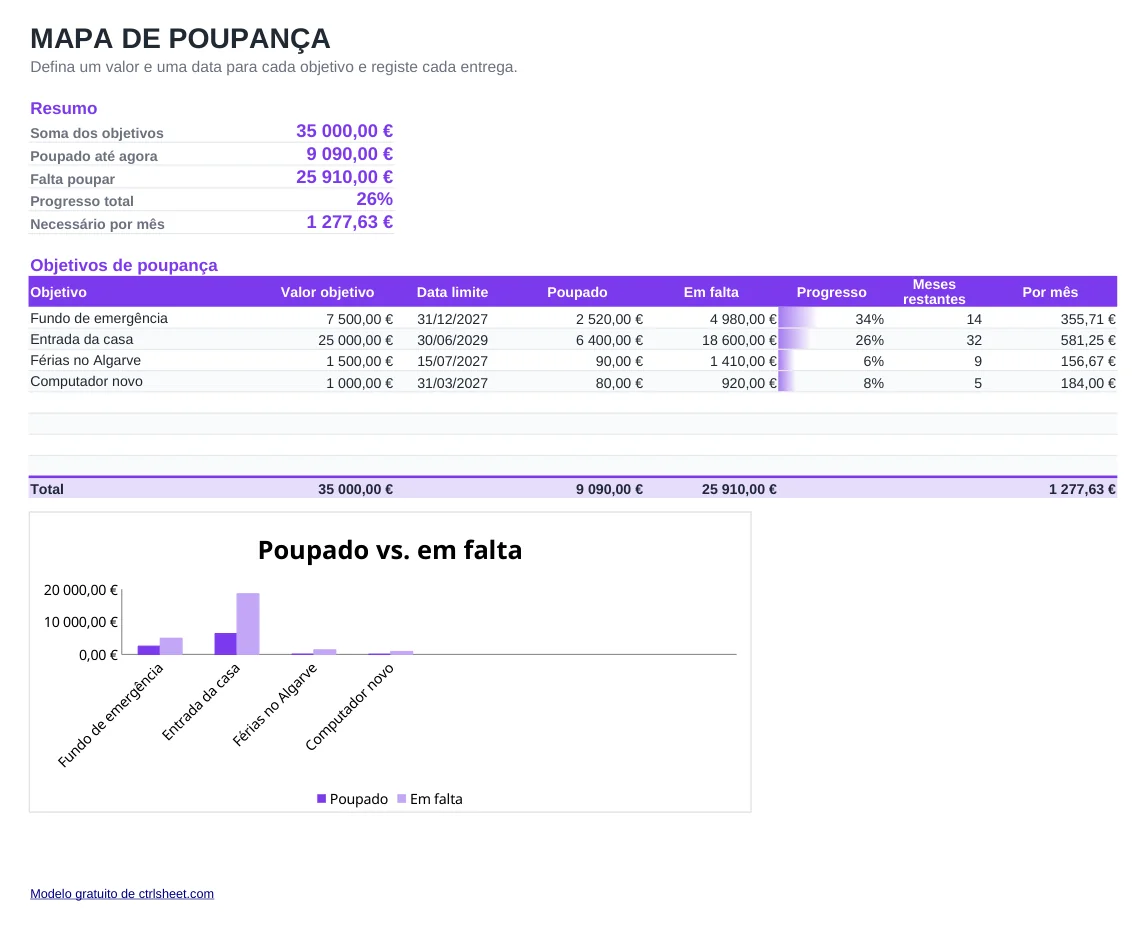Click the 'Necessário por mês' value 1 277,63 €

349,222
